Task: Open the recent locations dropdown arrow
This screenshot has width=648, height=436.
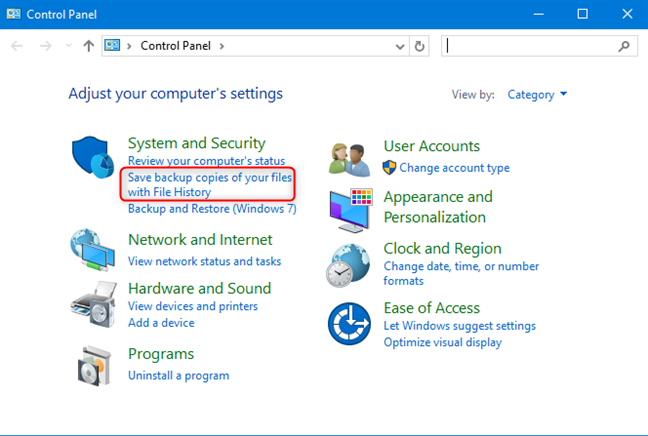Action: tap(69, 45)
